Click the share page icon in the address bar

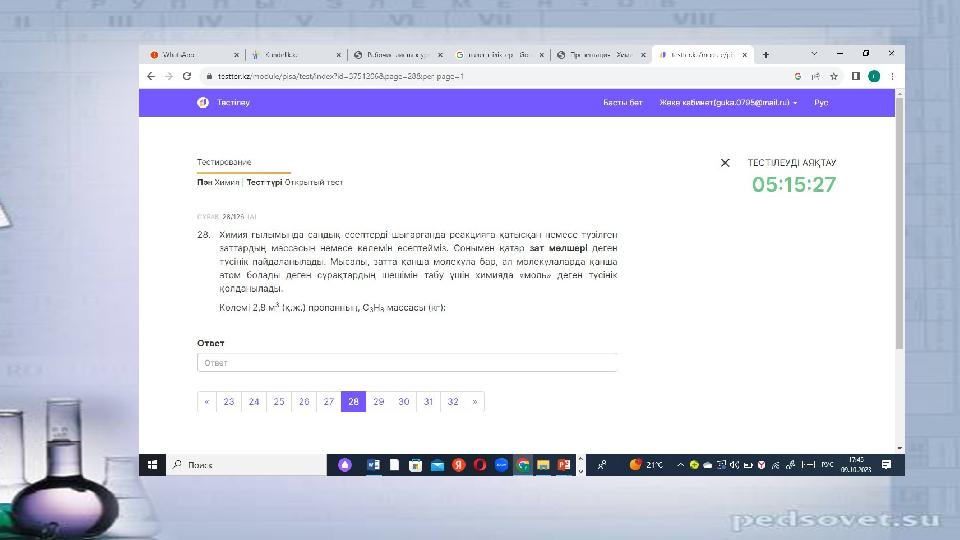coord(816,77)
